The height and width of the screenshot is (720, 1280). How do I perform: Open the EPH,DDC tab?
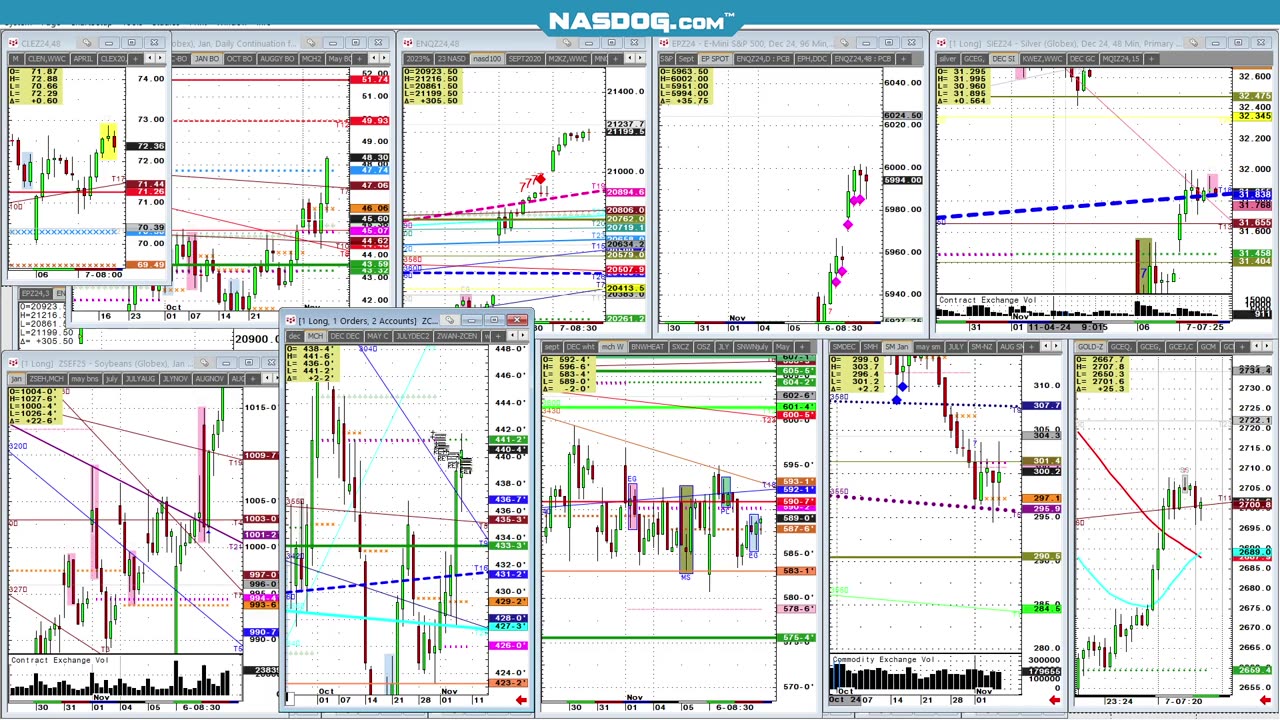(x=812, y=59)
